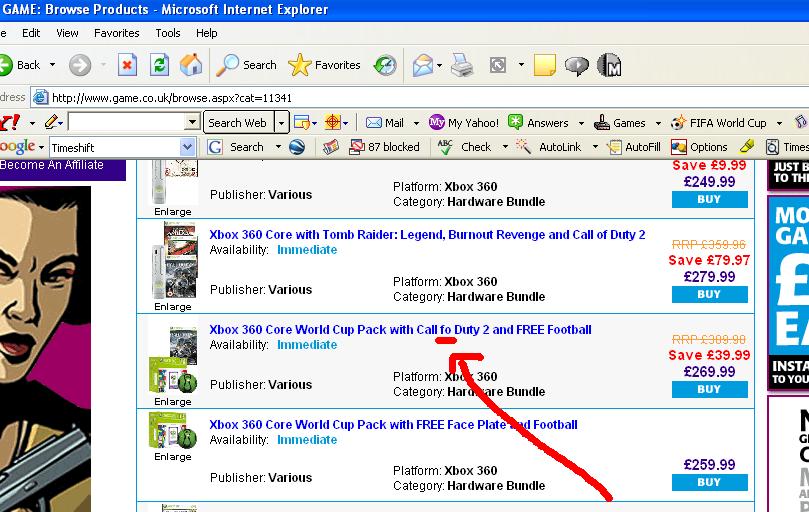The height and width of the screenshot is (512, 809).
Task: Open the Help menu
Action: tap(206, 33)
